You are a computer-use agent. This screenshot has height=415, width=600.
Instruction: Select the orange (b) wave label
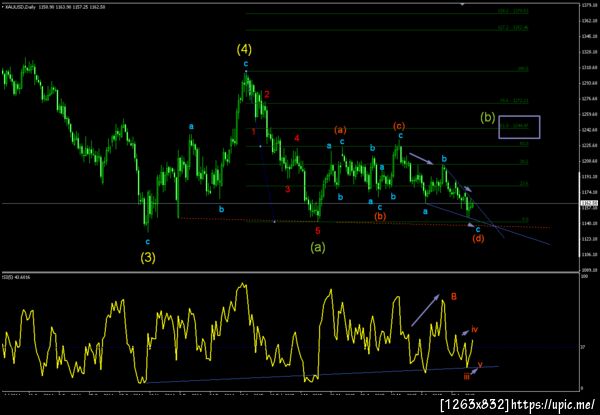click(x=380, y=216)
